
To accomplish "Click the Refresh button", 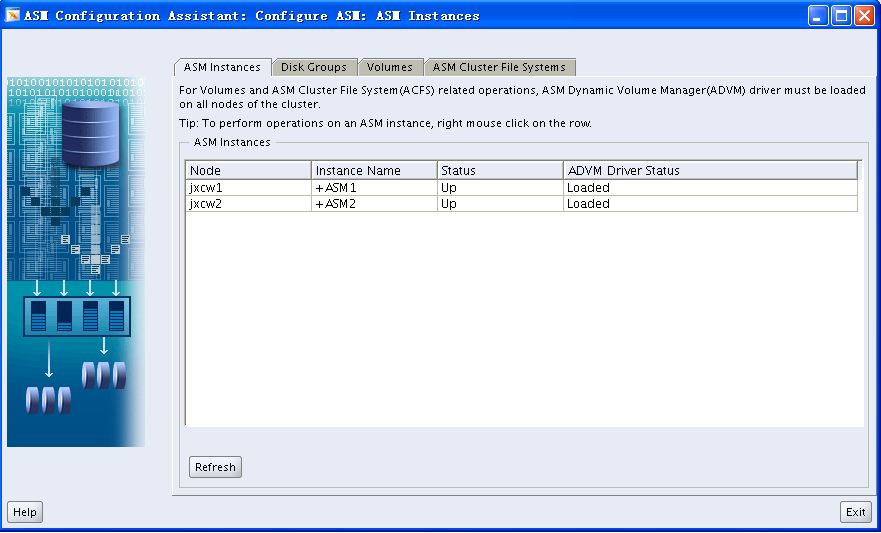I will click(x=215, y=467).
